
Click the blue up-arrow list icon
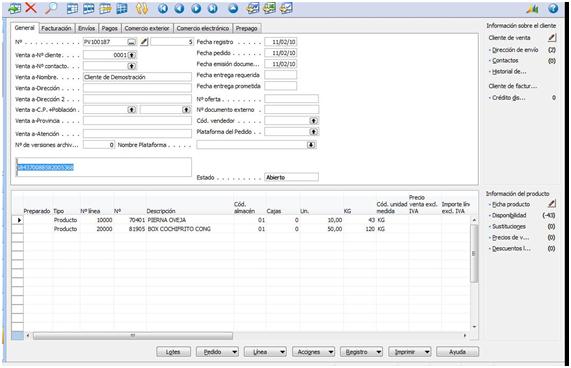pyautogui.click(x=233, y=8)
